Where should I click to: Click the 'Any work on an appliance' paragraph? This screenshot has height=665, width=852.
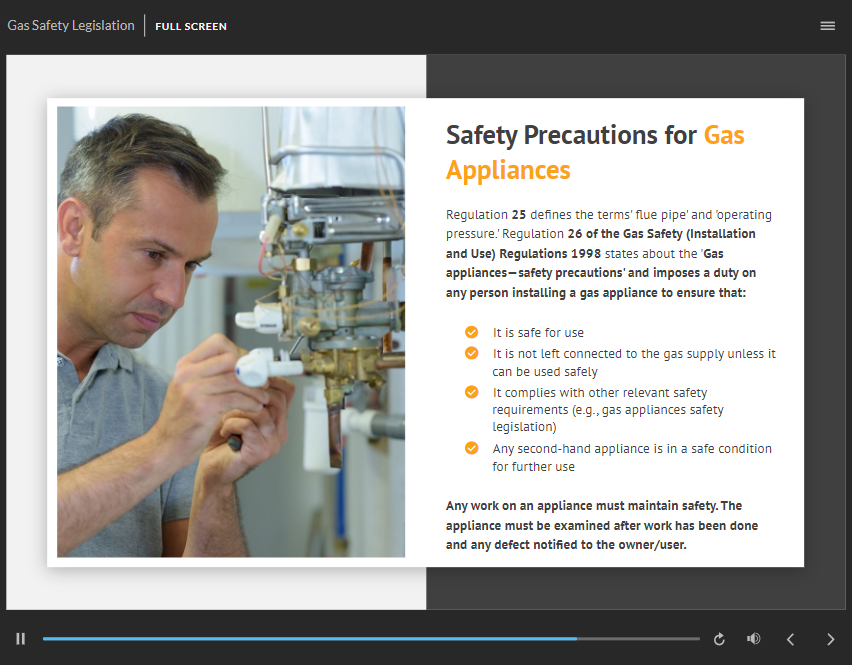tap(602, 525)
